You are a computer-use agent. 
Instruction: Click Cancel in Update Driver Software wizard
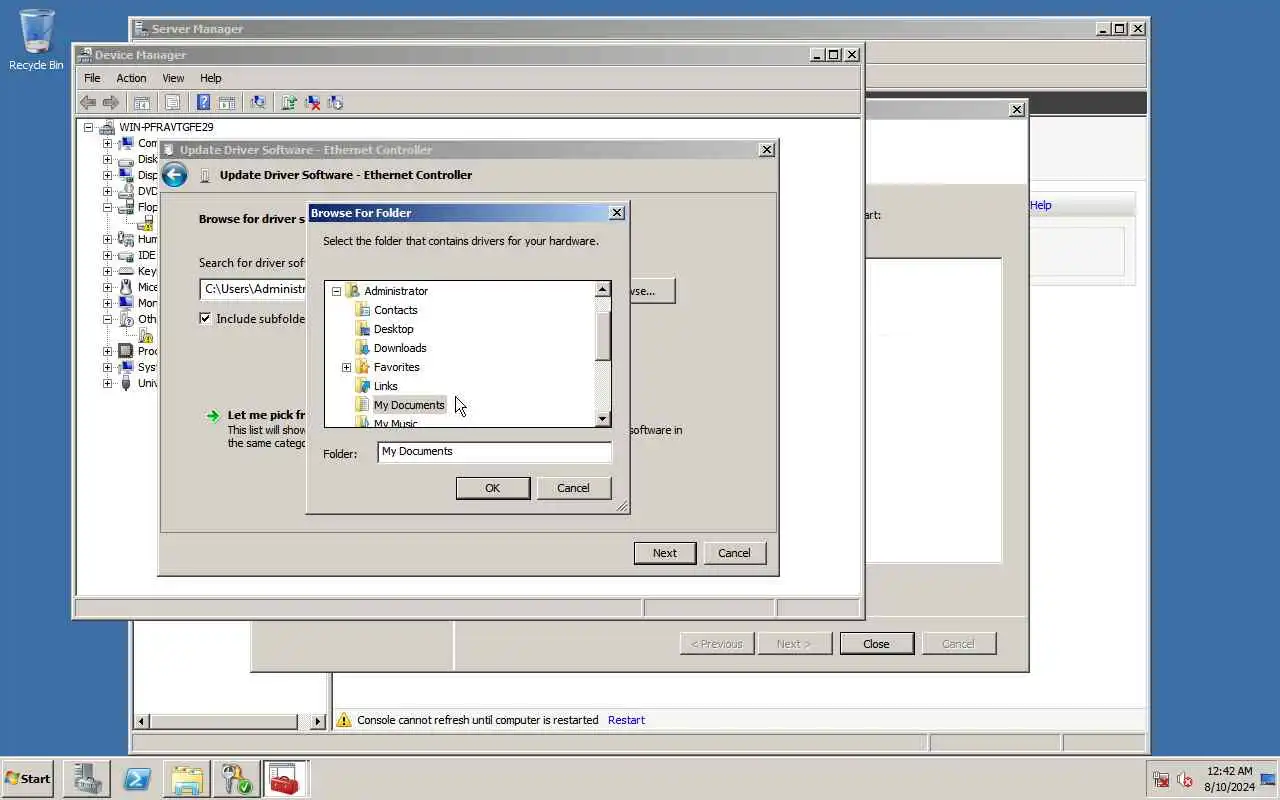pos(734,553)
